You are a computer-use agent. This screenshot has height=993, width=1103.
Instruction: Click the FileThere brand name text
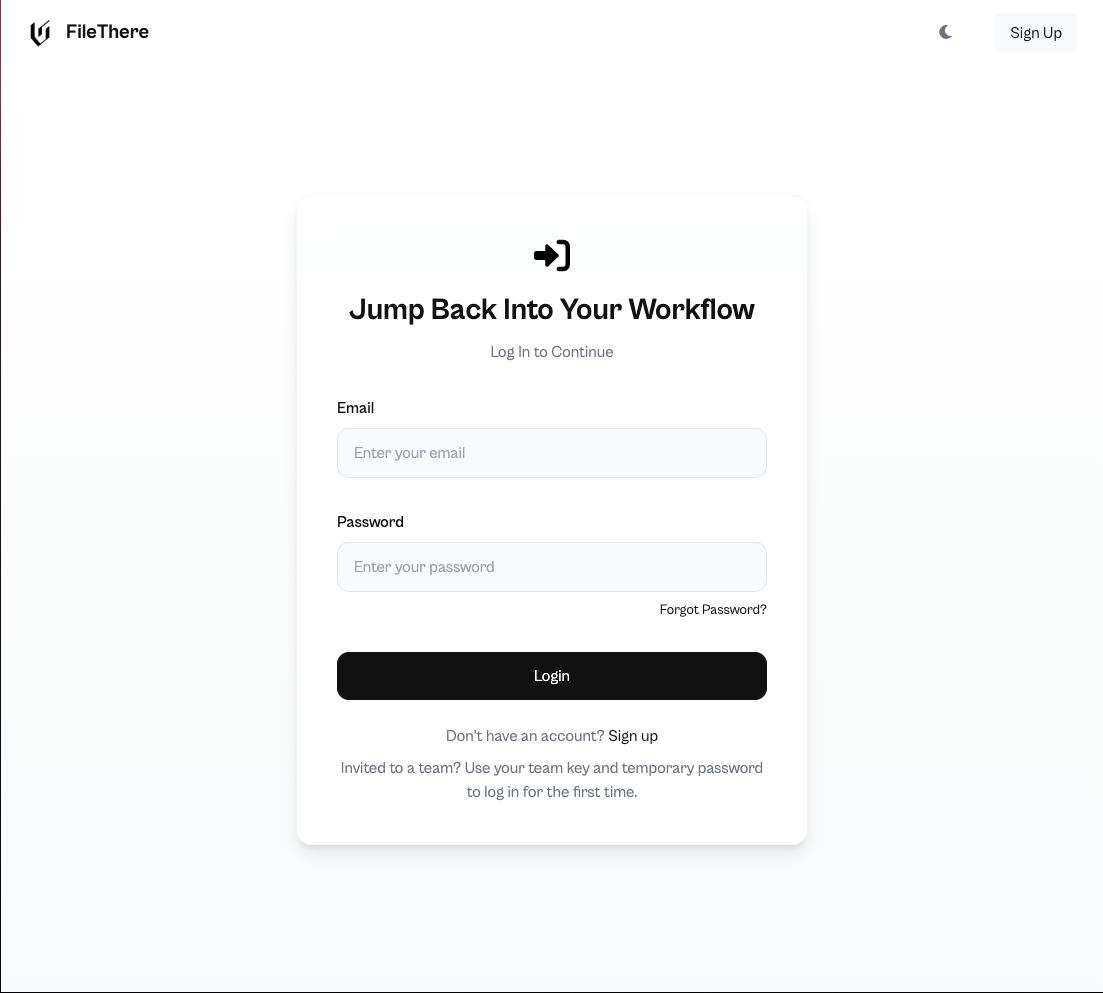coord(108,32)
